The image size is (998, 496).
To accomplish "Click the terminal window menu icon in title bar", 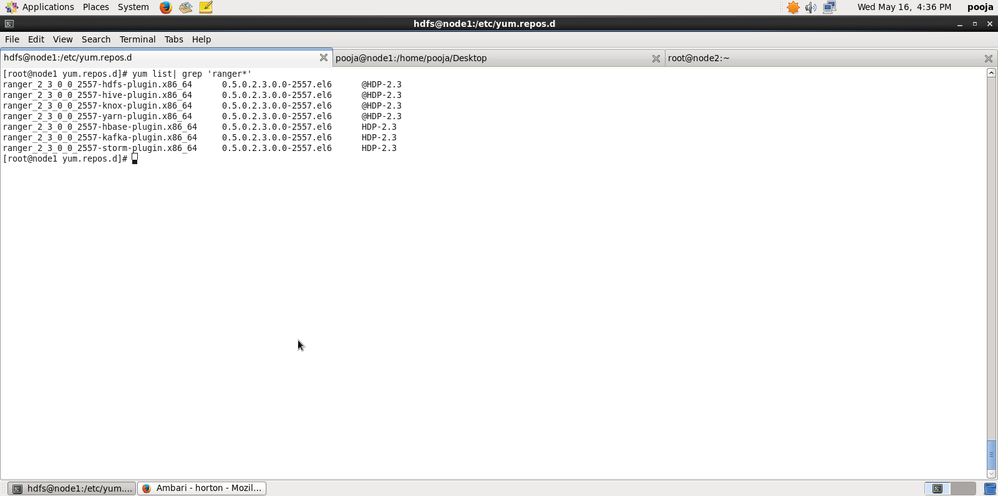I will tap(8, 24).
